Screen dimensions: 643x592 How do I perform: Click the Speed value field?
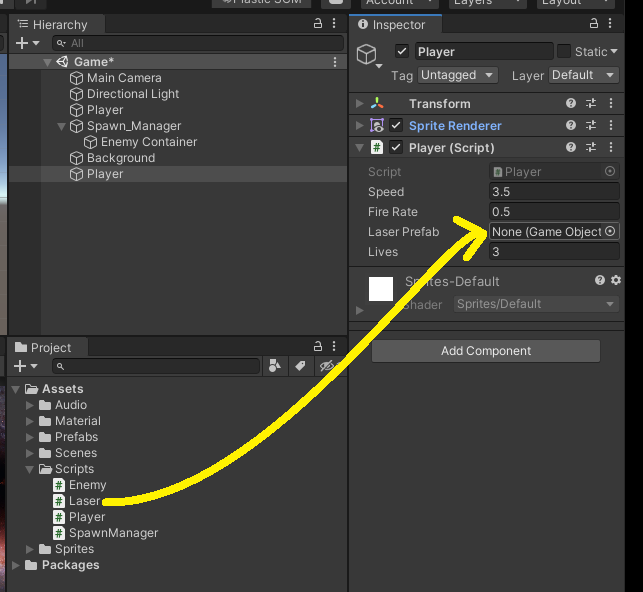click(554, 191)
